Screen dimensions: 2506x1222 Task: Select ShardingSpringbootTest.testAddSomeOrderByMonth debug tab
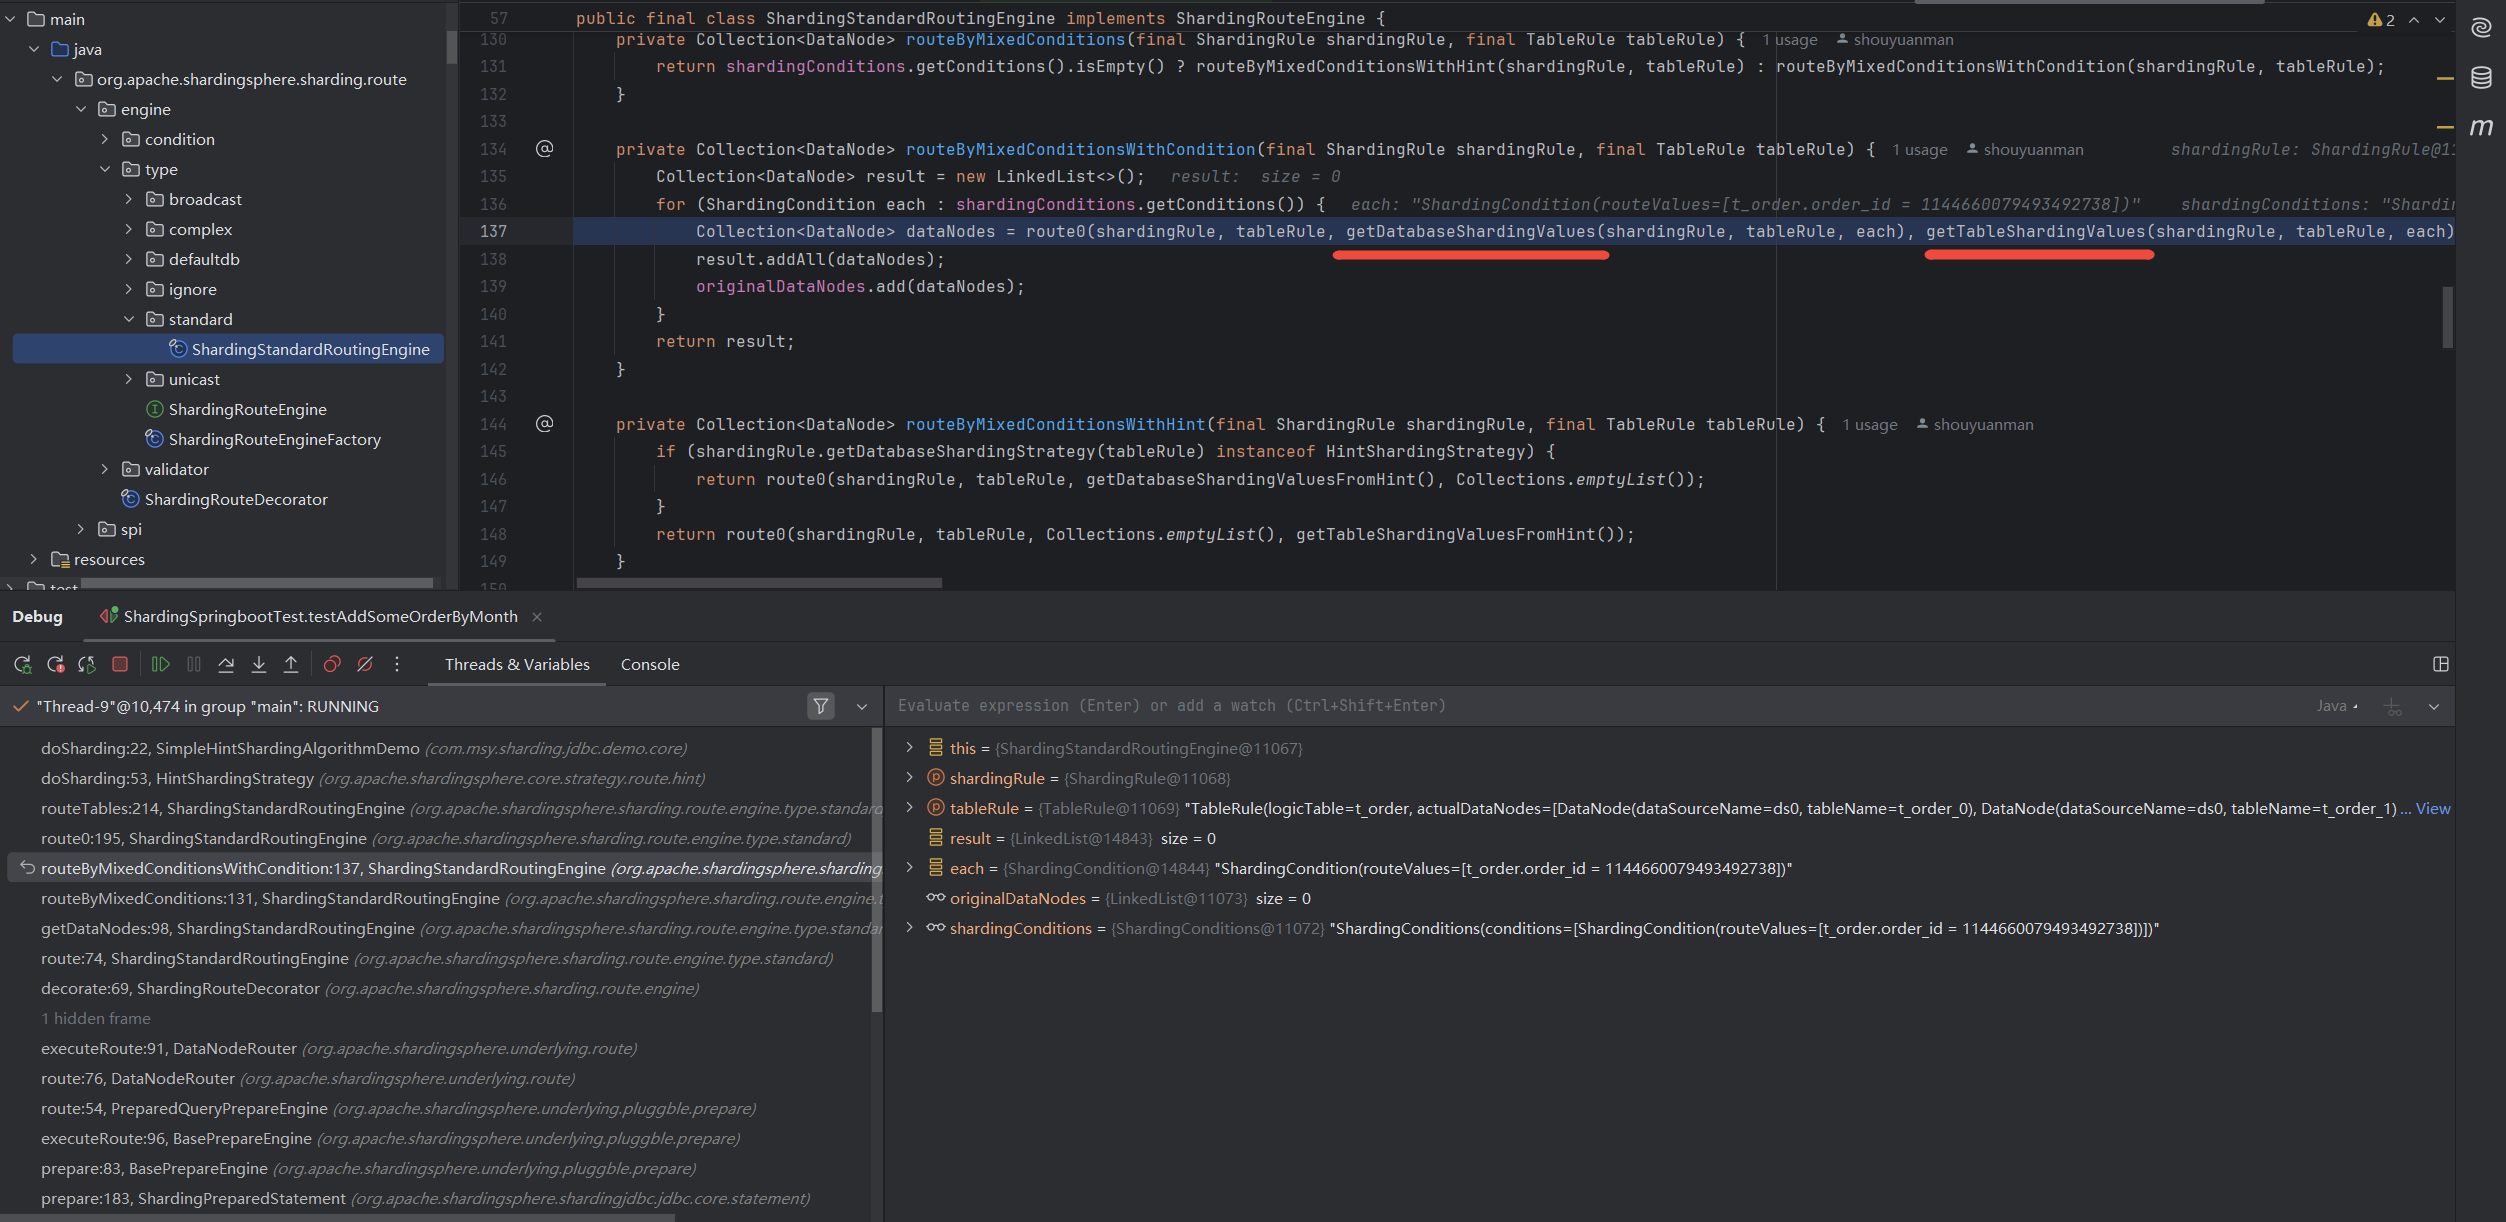[x=320, y=616]
